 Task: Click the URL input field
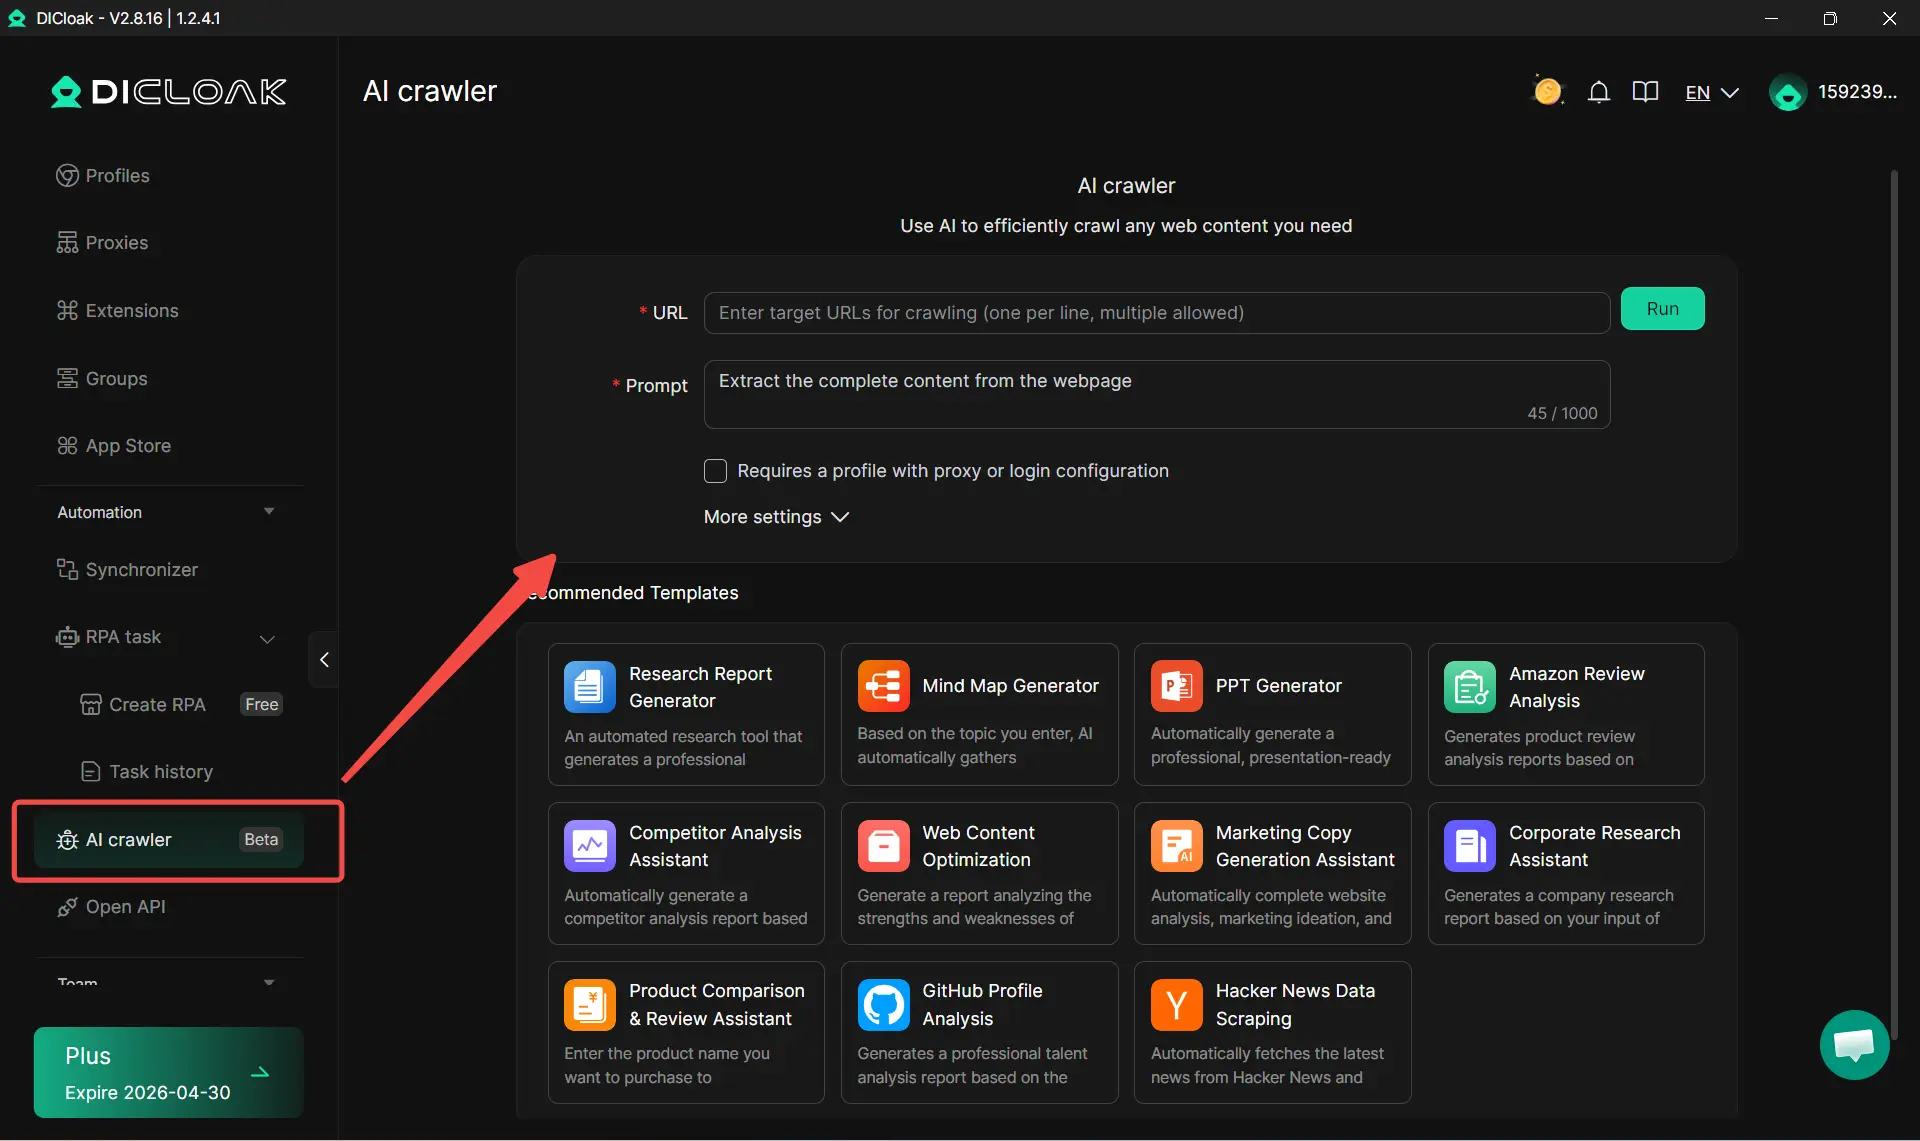click(1156, 313)
